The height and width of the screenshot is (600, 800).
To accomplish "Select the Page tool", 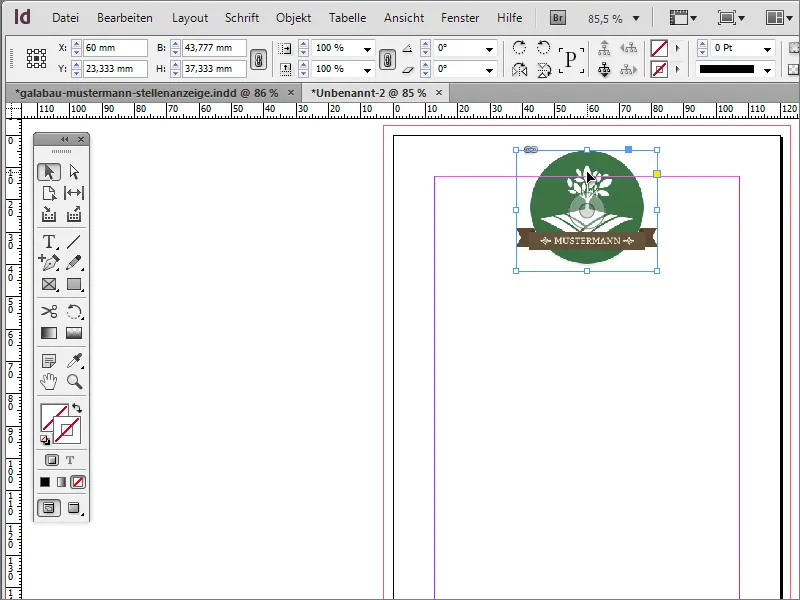I will point(49,193).
